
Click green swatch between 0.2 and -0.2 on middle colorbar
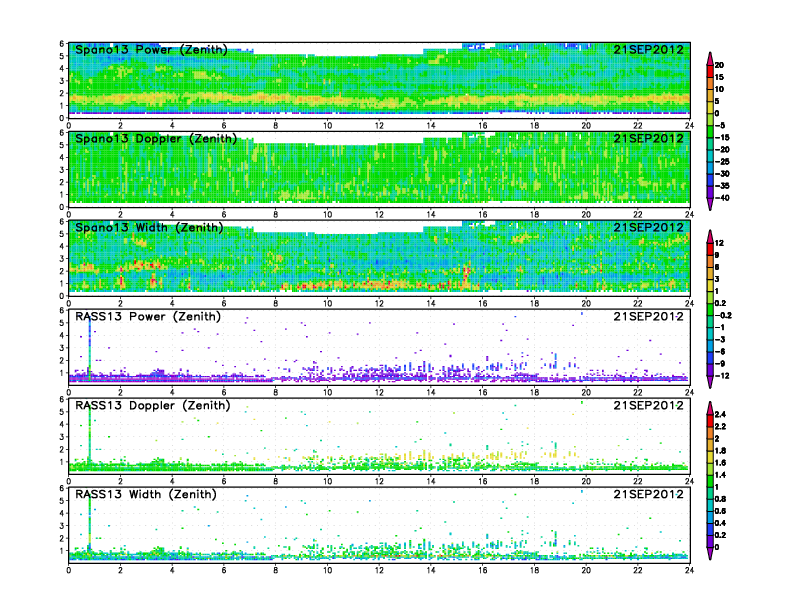click(x=710, y=310)
